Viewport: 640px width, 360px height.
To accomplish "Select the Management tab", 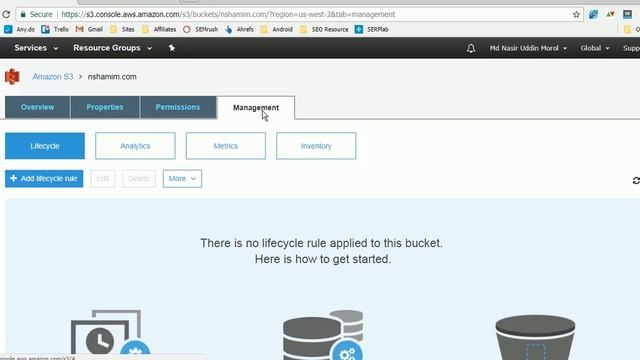I will click(x=256, y=108).
